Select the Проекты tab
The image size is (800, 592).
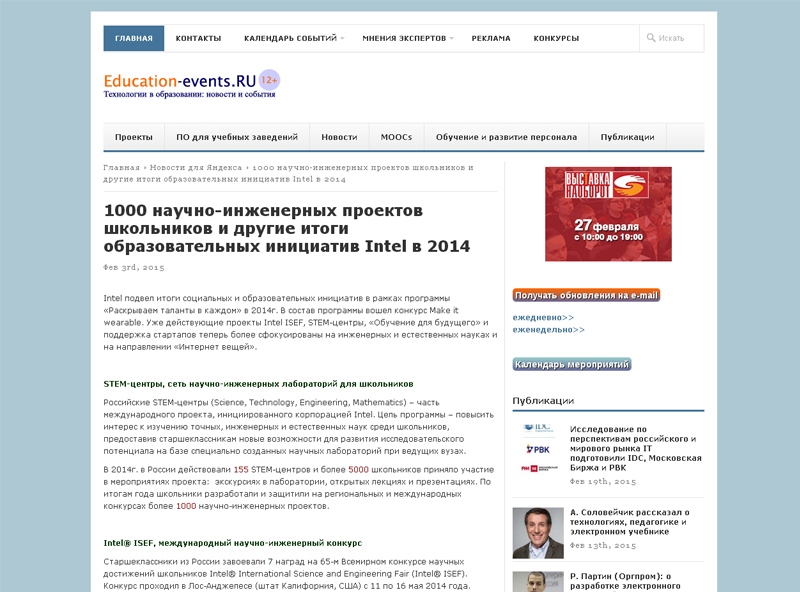coord(134,137)
